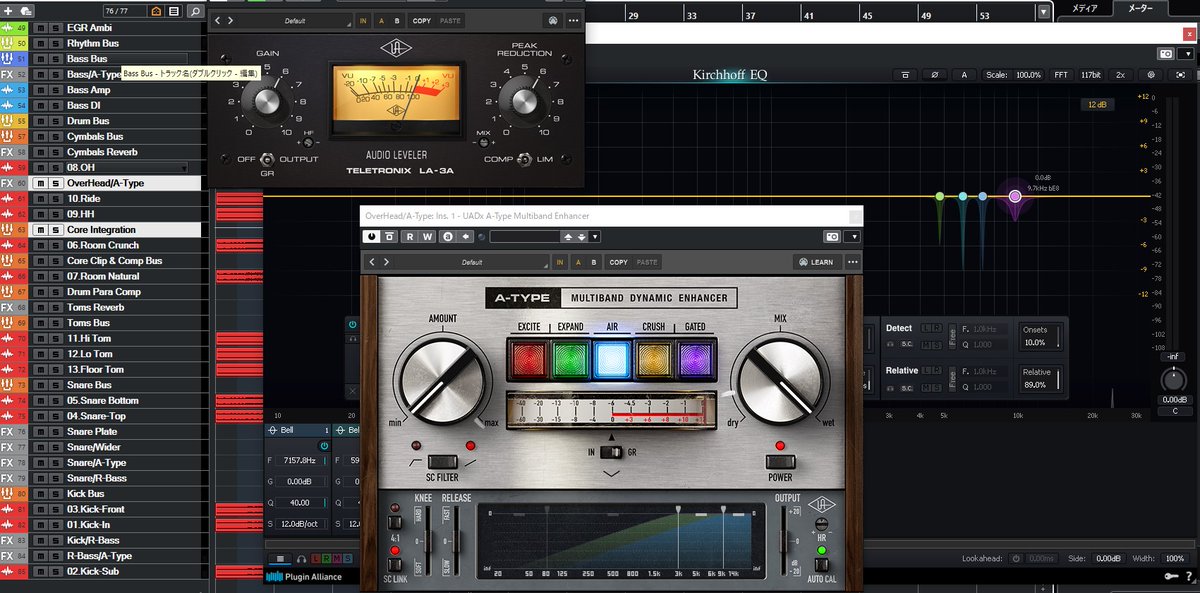Screen dimensions: 1200x593
Task: Click AUTO CAL green button
Action: (821, 551)
